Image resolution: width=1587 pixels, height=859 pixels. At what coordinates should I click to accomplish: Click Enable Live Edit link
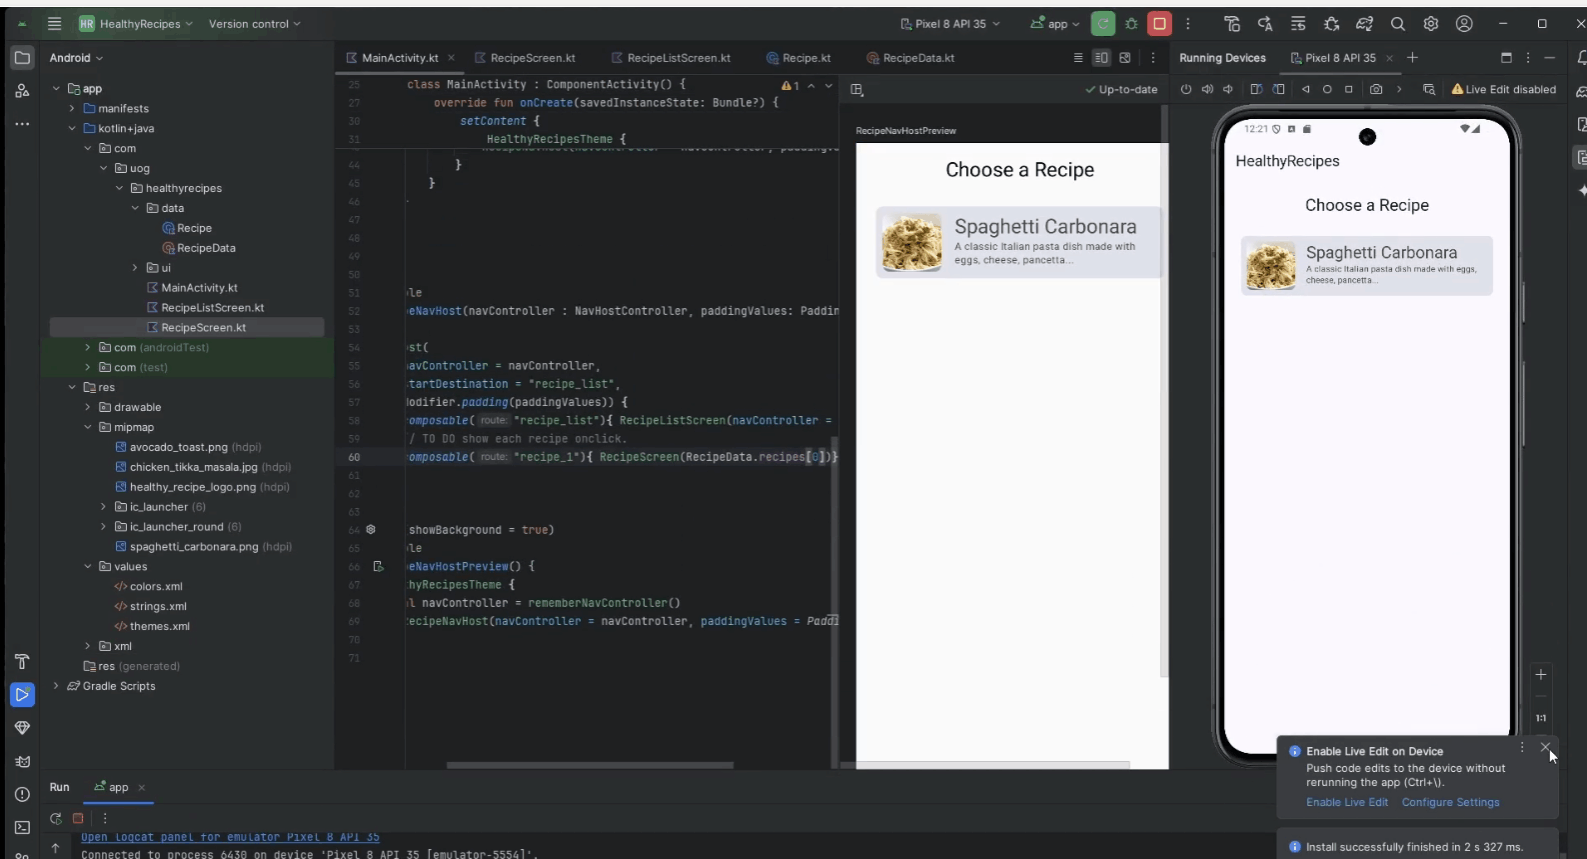[1347, 802]
